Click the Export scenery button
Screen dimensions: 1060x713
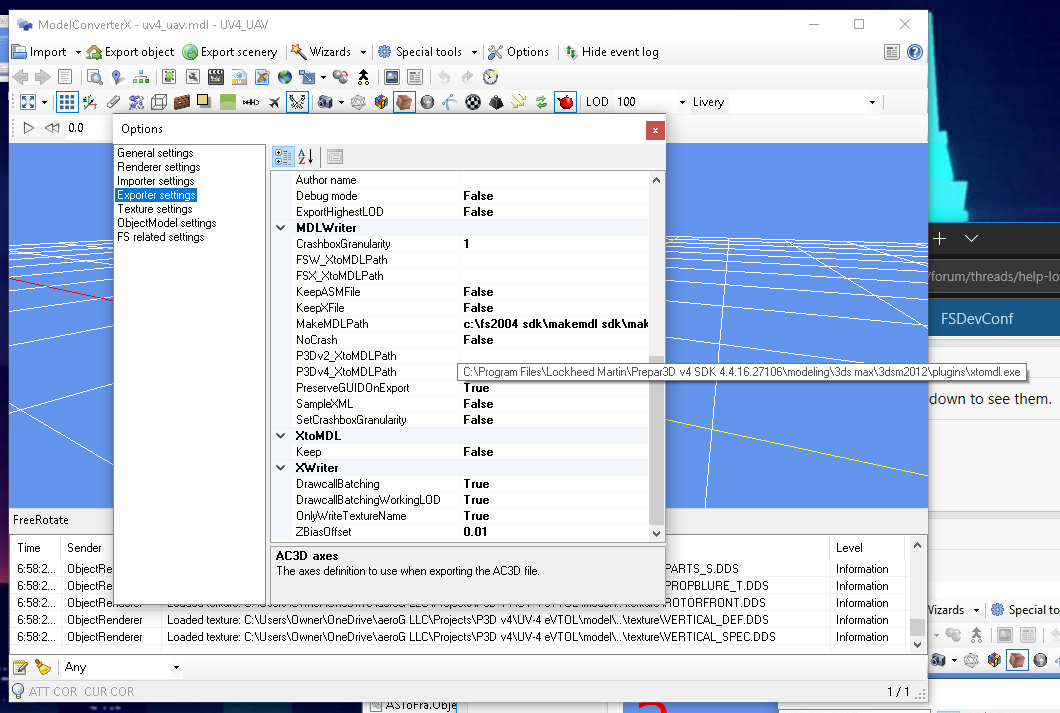pos(231,51)
